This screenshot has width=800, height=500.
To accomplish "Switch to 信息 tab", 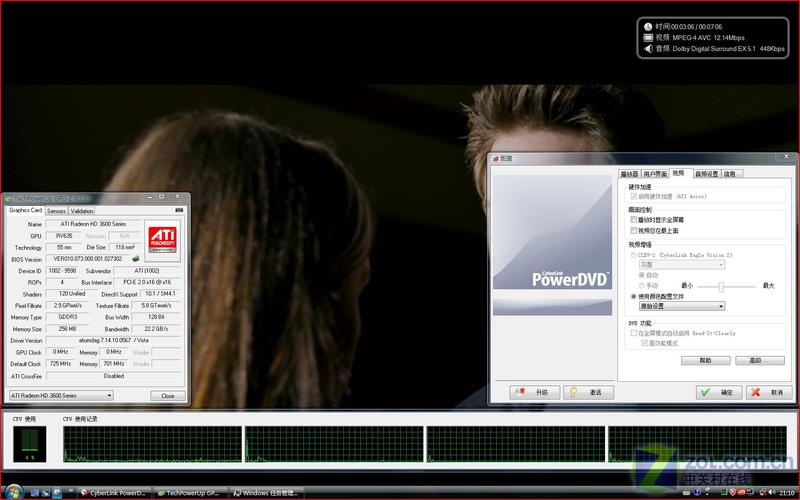I will point(732,174).
